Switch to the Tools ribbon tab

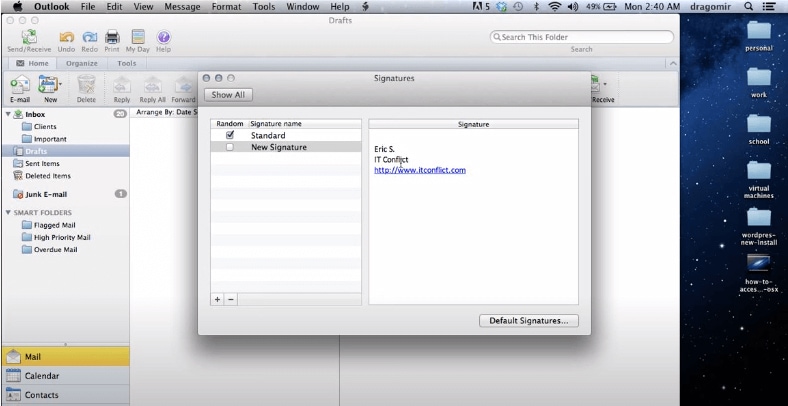click(x=127, y=63)
